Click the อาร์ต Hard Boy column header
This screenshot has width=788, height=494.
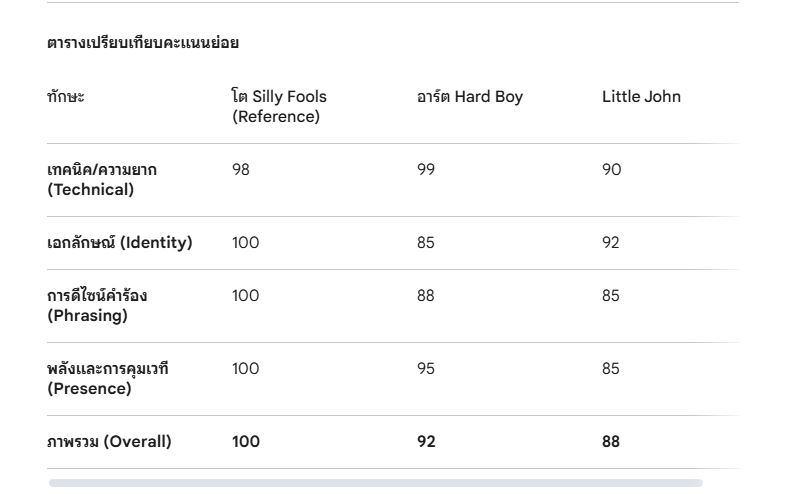(x=469, y=97)
